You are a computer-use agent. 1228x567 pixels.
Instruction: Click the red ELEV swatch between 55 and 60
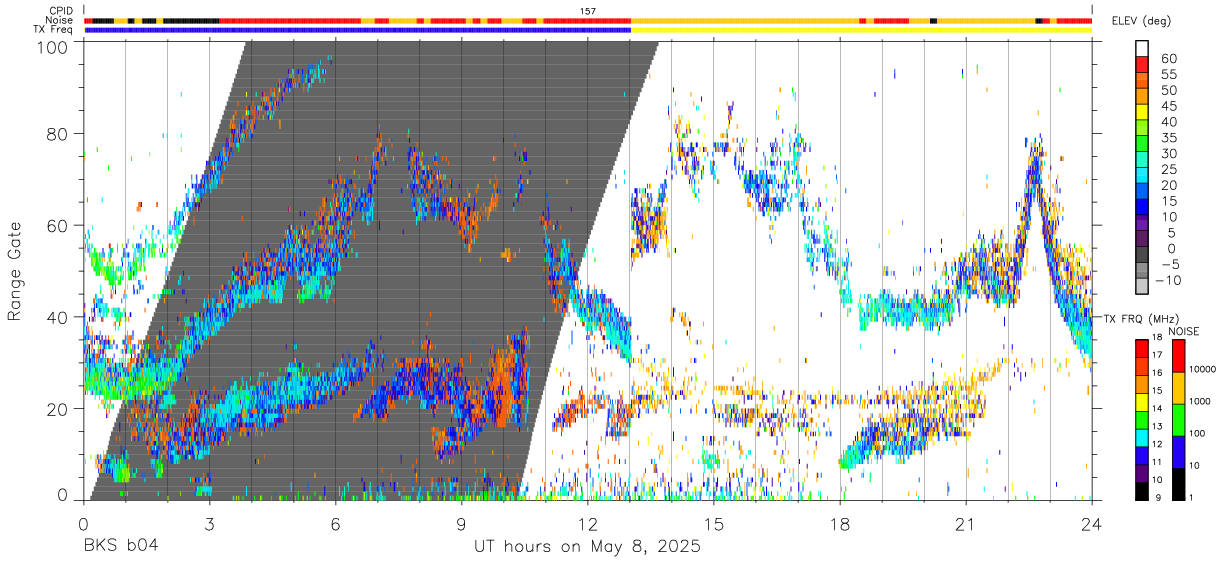pyautogui.click(x=1142, y=64)
